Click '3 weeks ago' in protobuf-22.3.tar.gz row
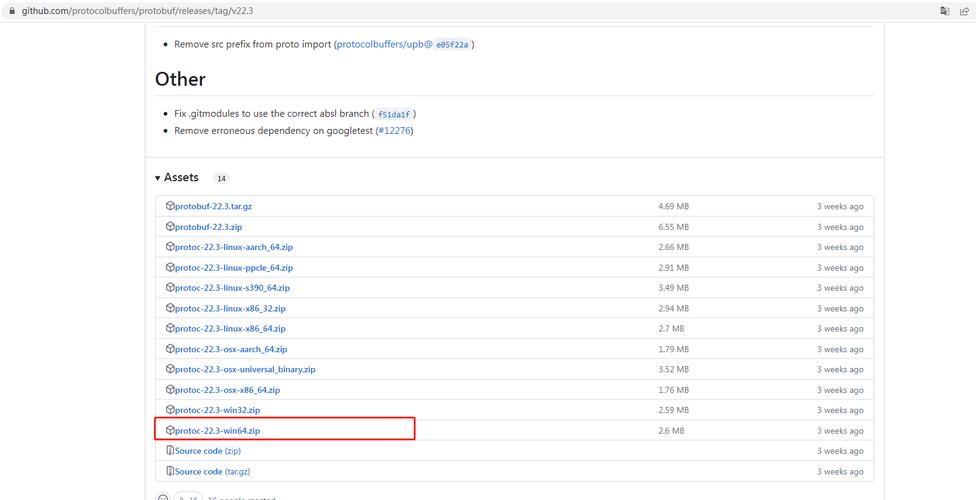Viewport: 976px width, 500px height. [840, 206]
